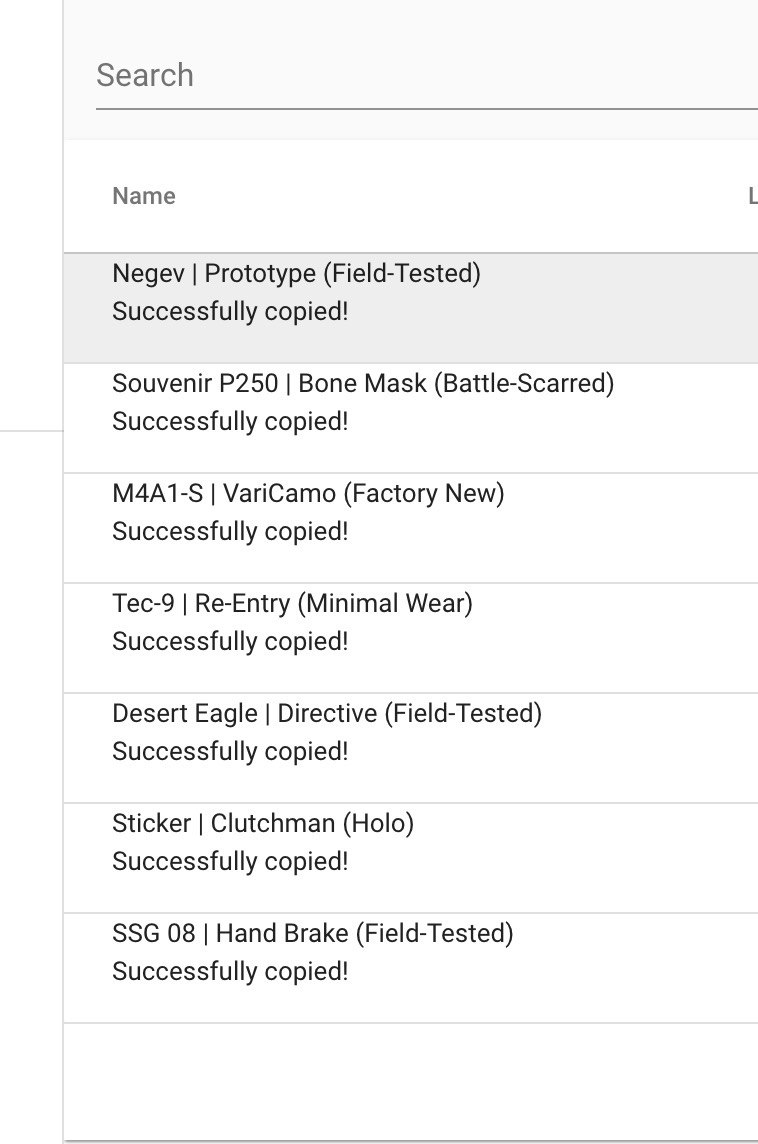Viewport: 758px width, 1144px height.
Task: Click "Successfully copied!" under Tec-9 Re-Entry
Action: pos(230,642)
